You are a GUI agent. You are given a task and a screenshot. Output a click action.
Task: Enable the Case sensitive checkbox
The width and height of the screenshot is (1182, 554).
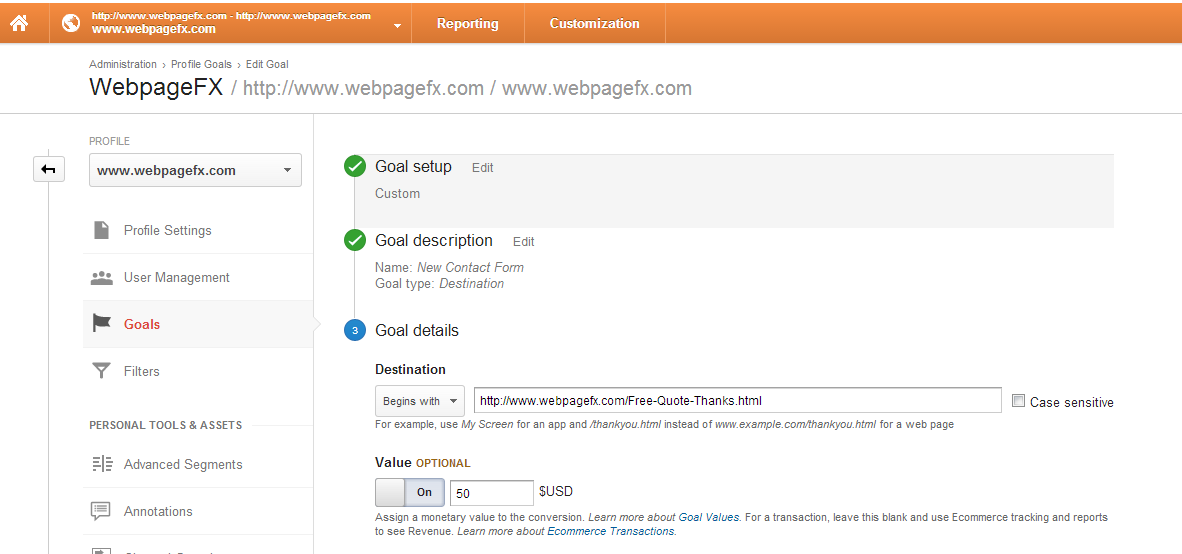1018,401
